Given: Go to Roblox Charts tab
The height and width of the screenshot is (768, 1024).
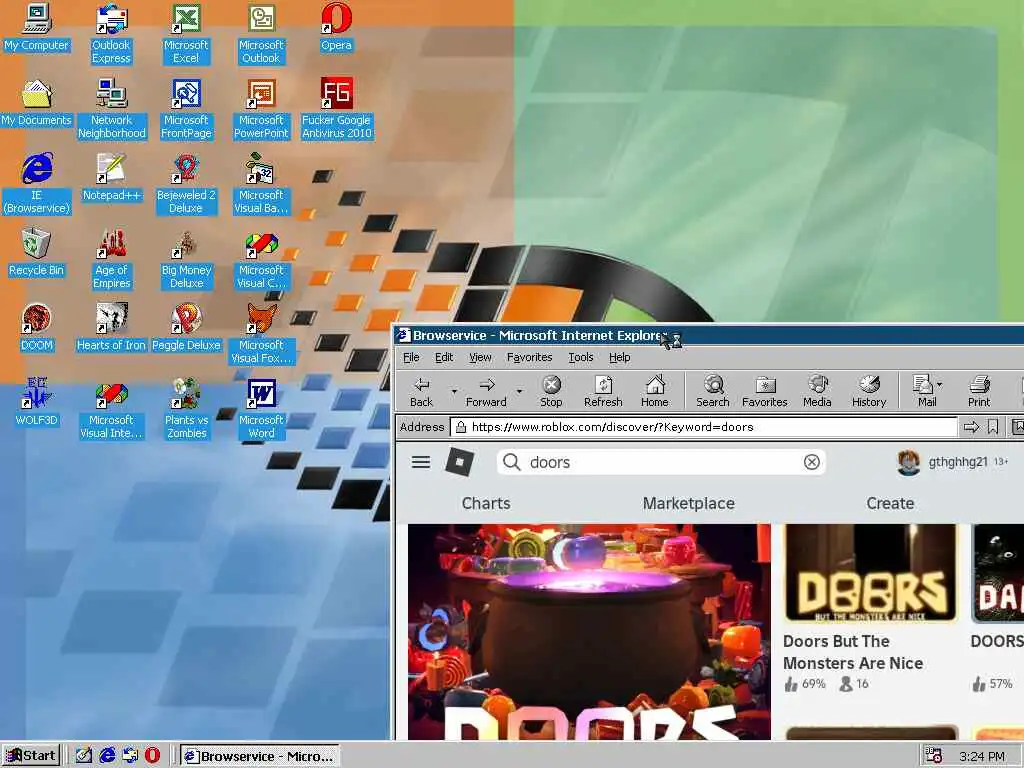Looking at the screenshot, I should [x=486, y=504].
